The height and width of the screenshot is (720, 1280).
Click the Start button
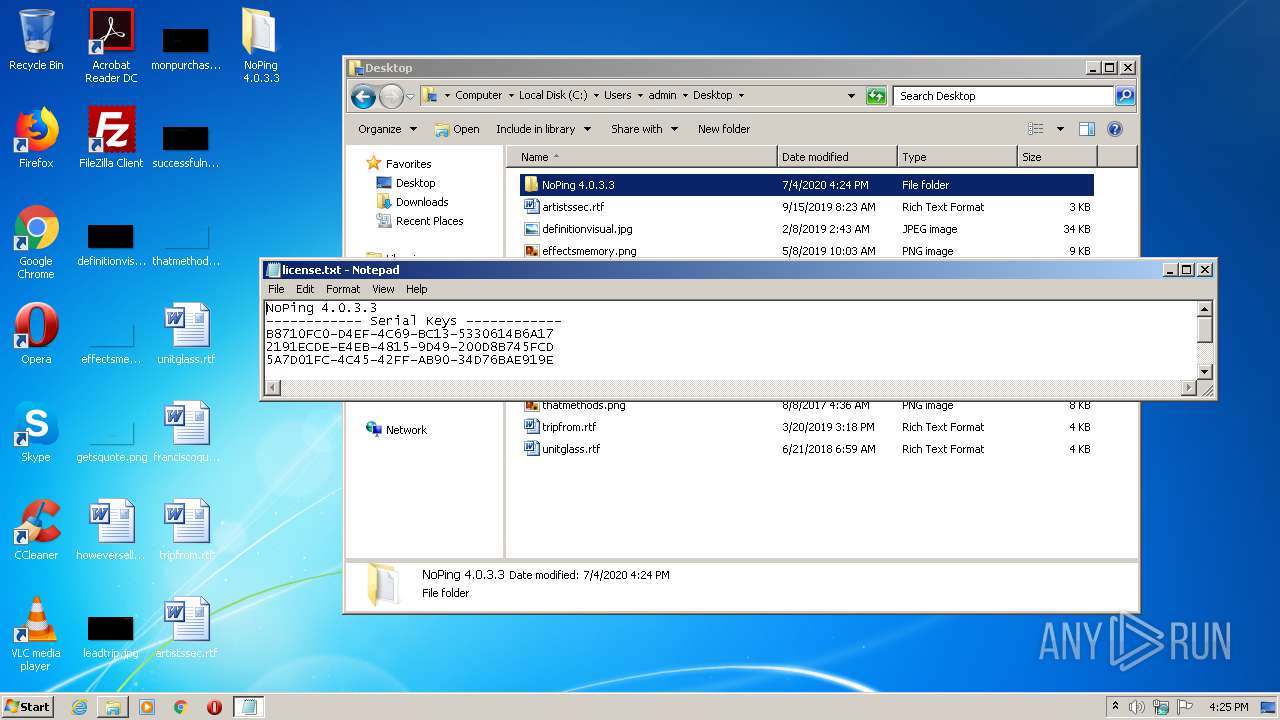(28, 707)
